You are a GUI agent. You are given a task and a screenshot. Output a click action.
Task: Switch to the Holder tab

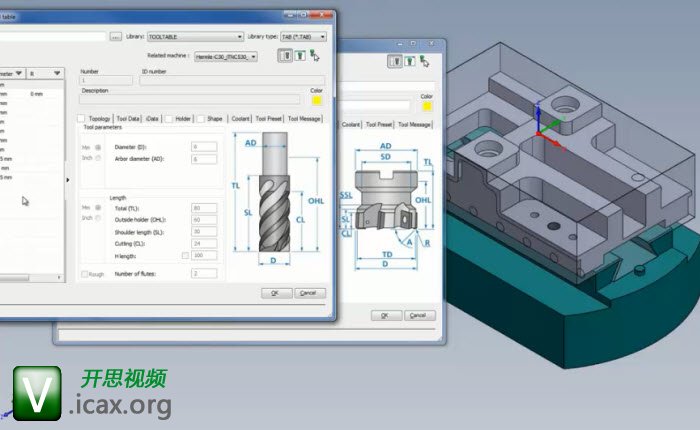coord(183,119)
